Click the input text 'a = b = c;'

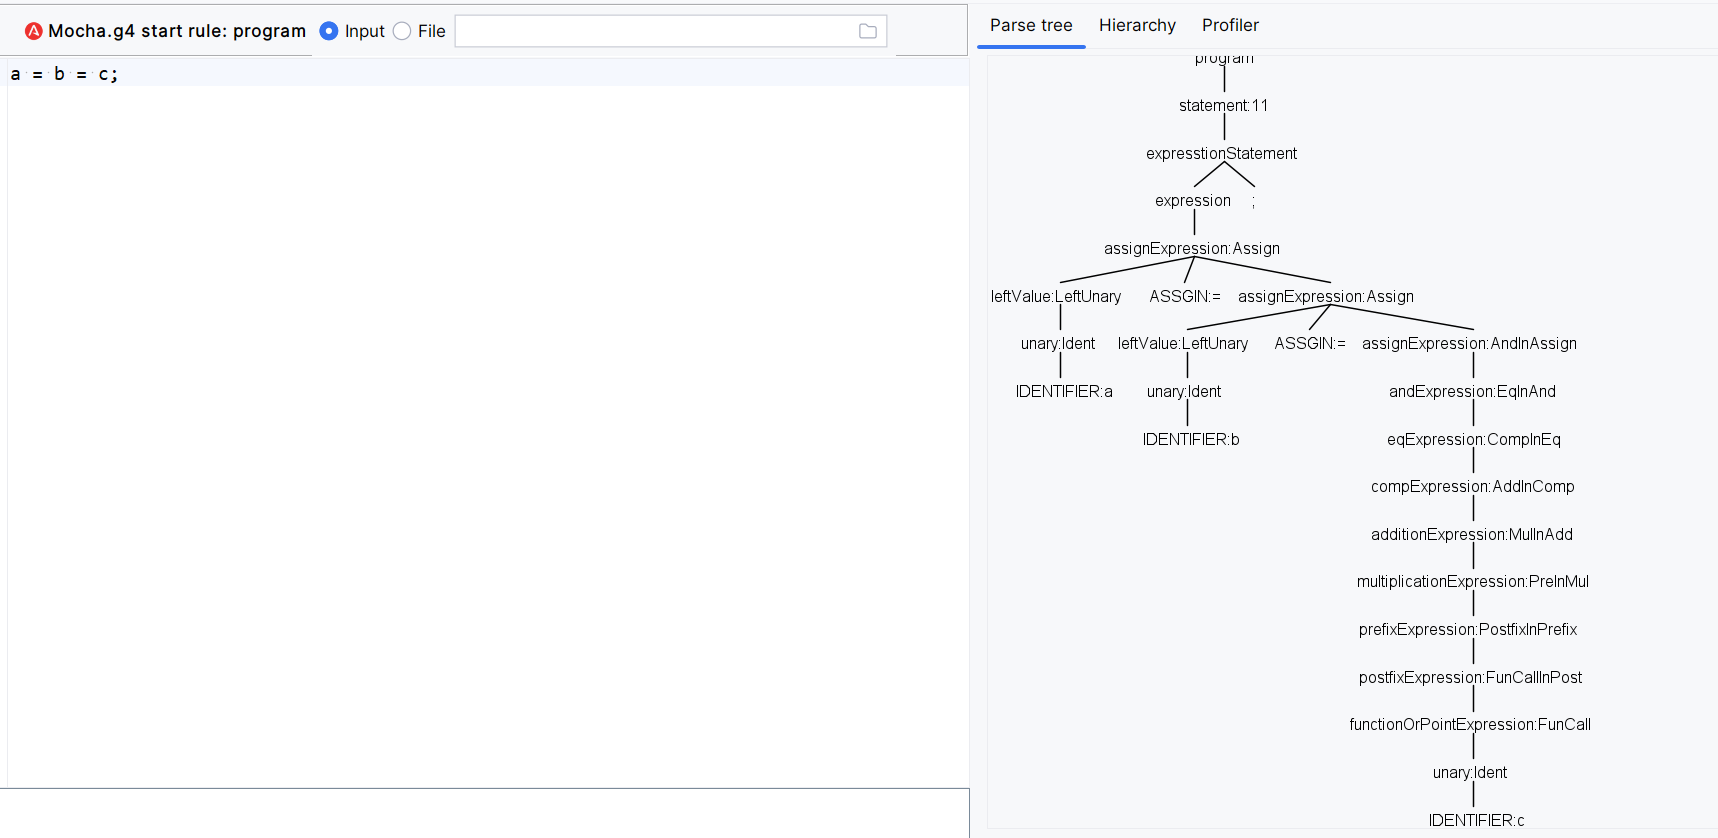[64, 74]
